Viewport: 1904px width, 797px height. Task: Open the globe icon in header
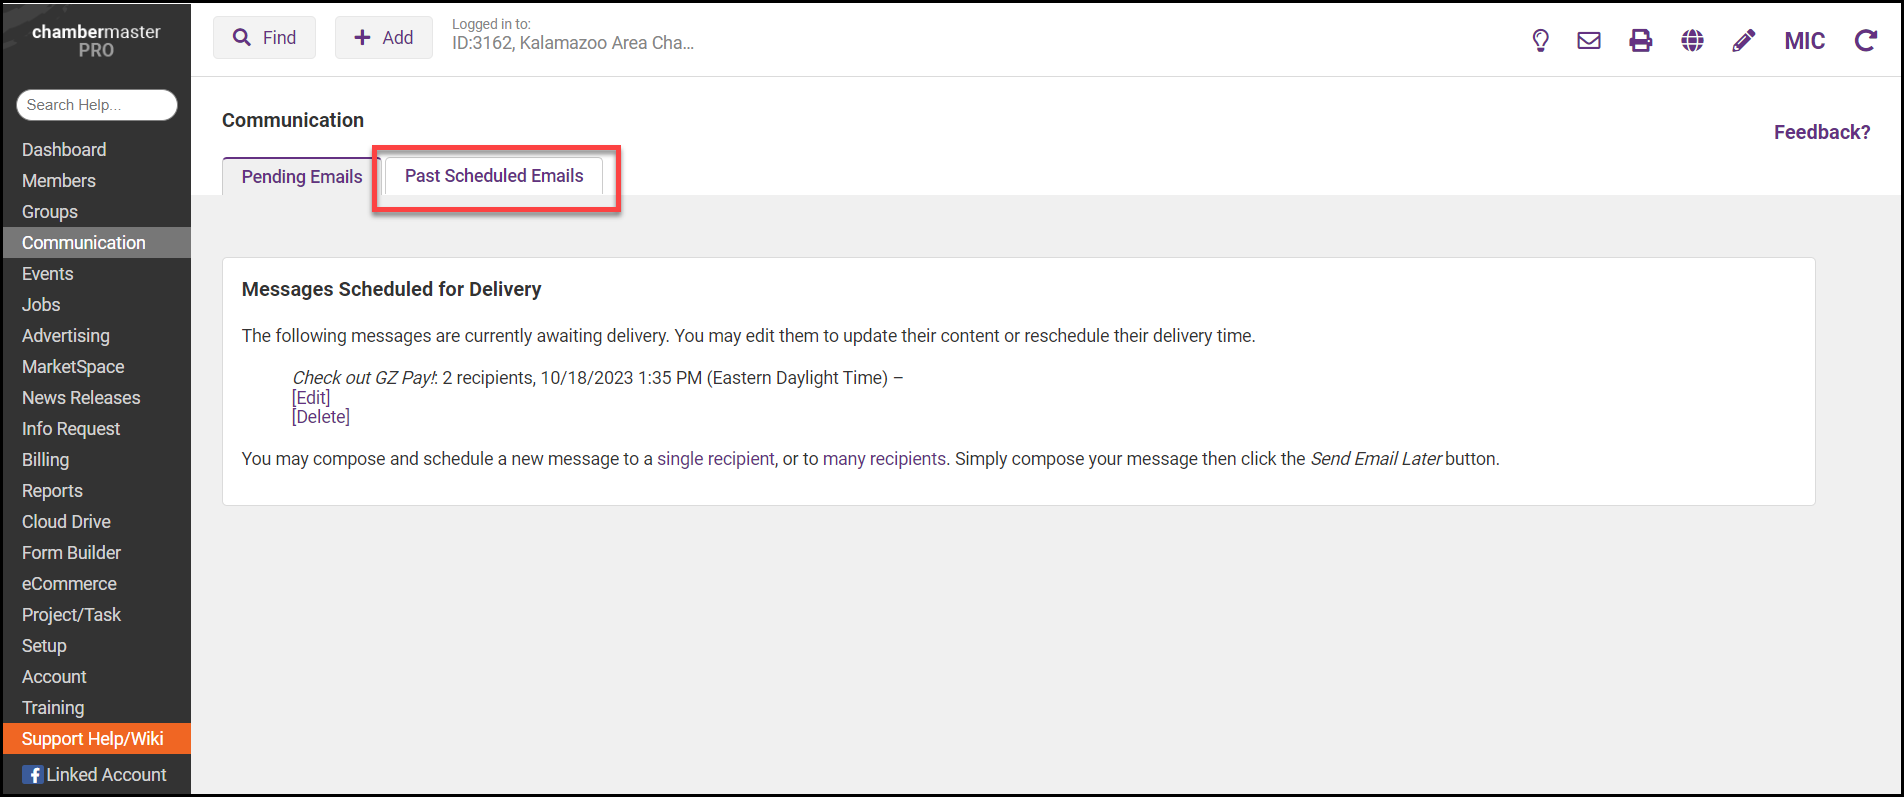(1692, 40)
